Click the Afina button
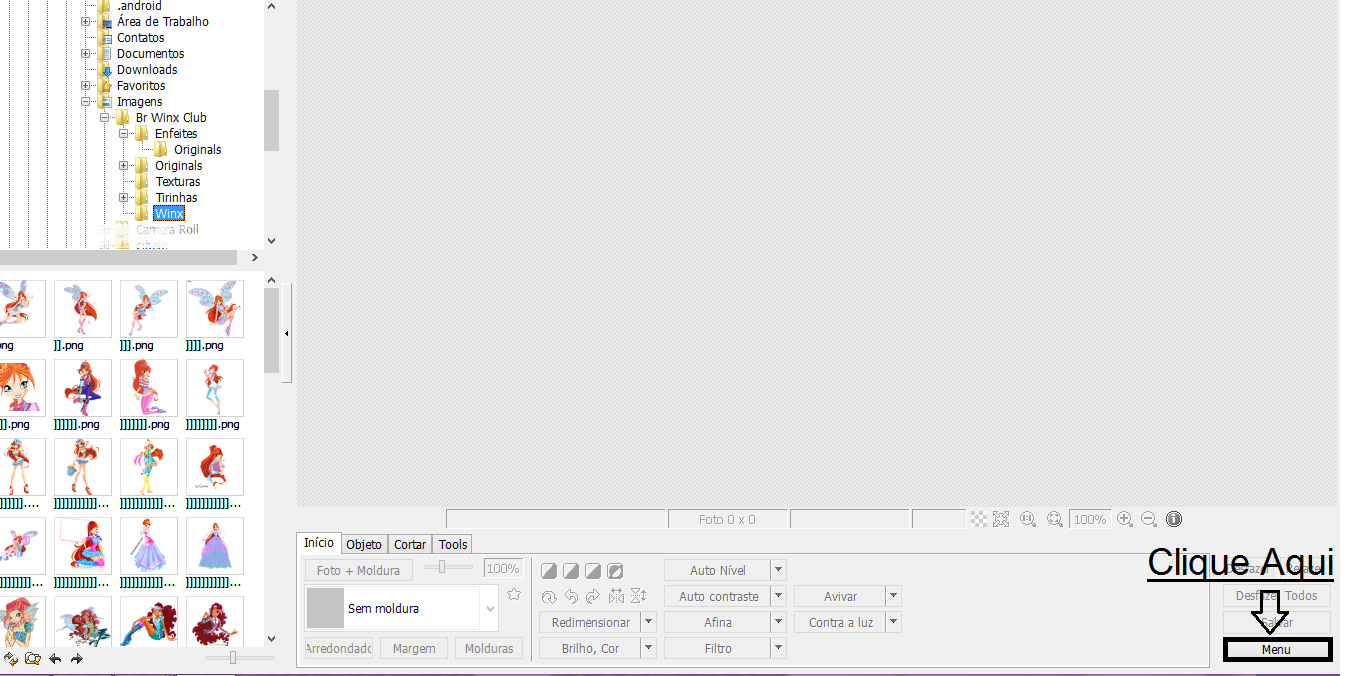The image size is (1366, 676). (x=718, y=622)
